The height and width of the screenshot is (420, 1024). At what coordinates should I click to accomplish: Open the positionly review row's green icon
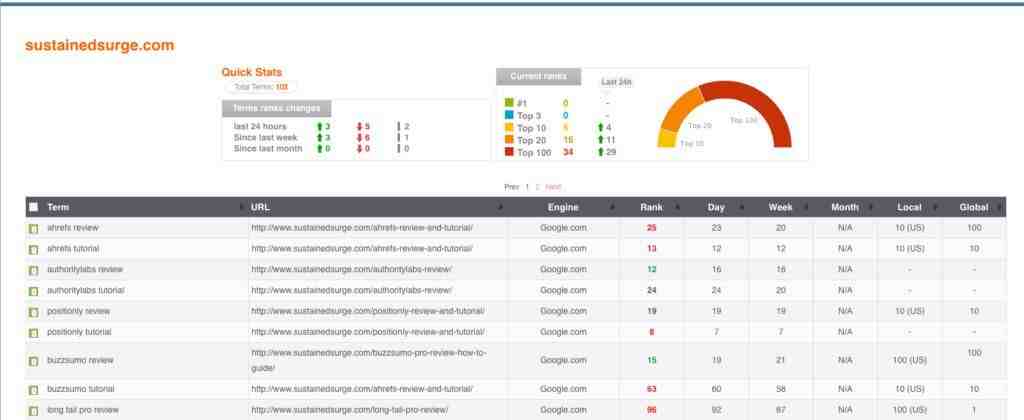point(33,312)
